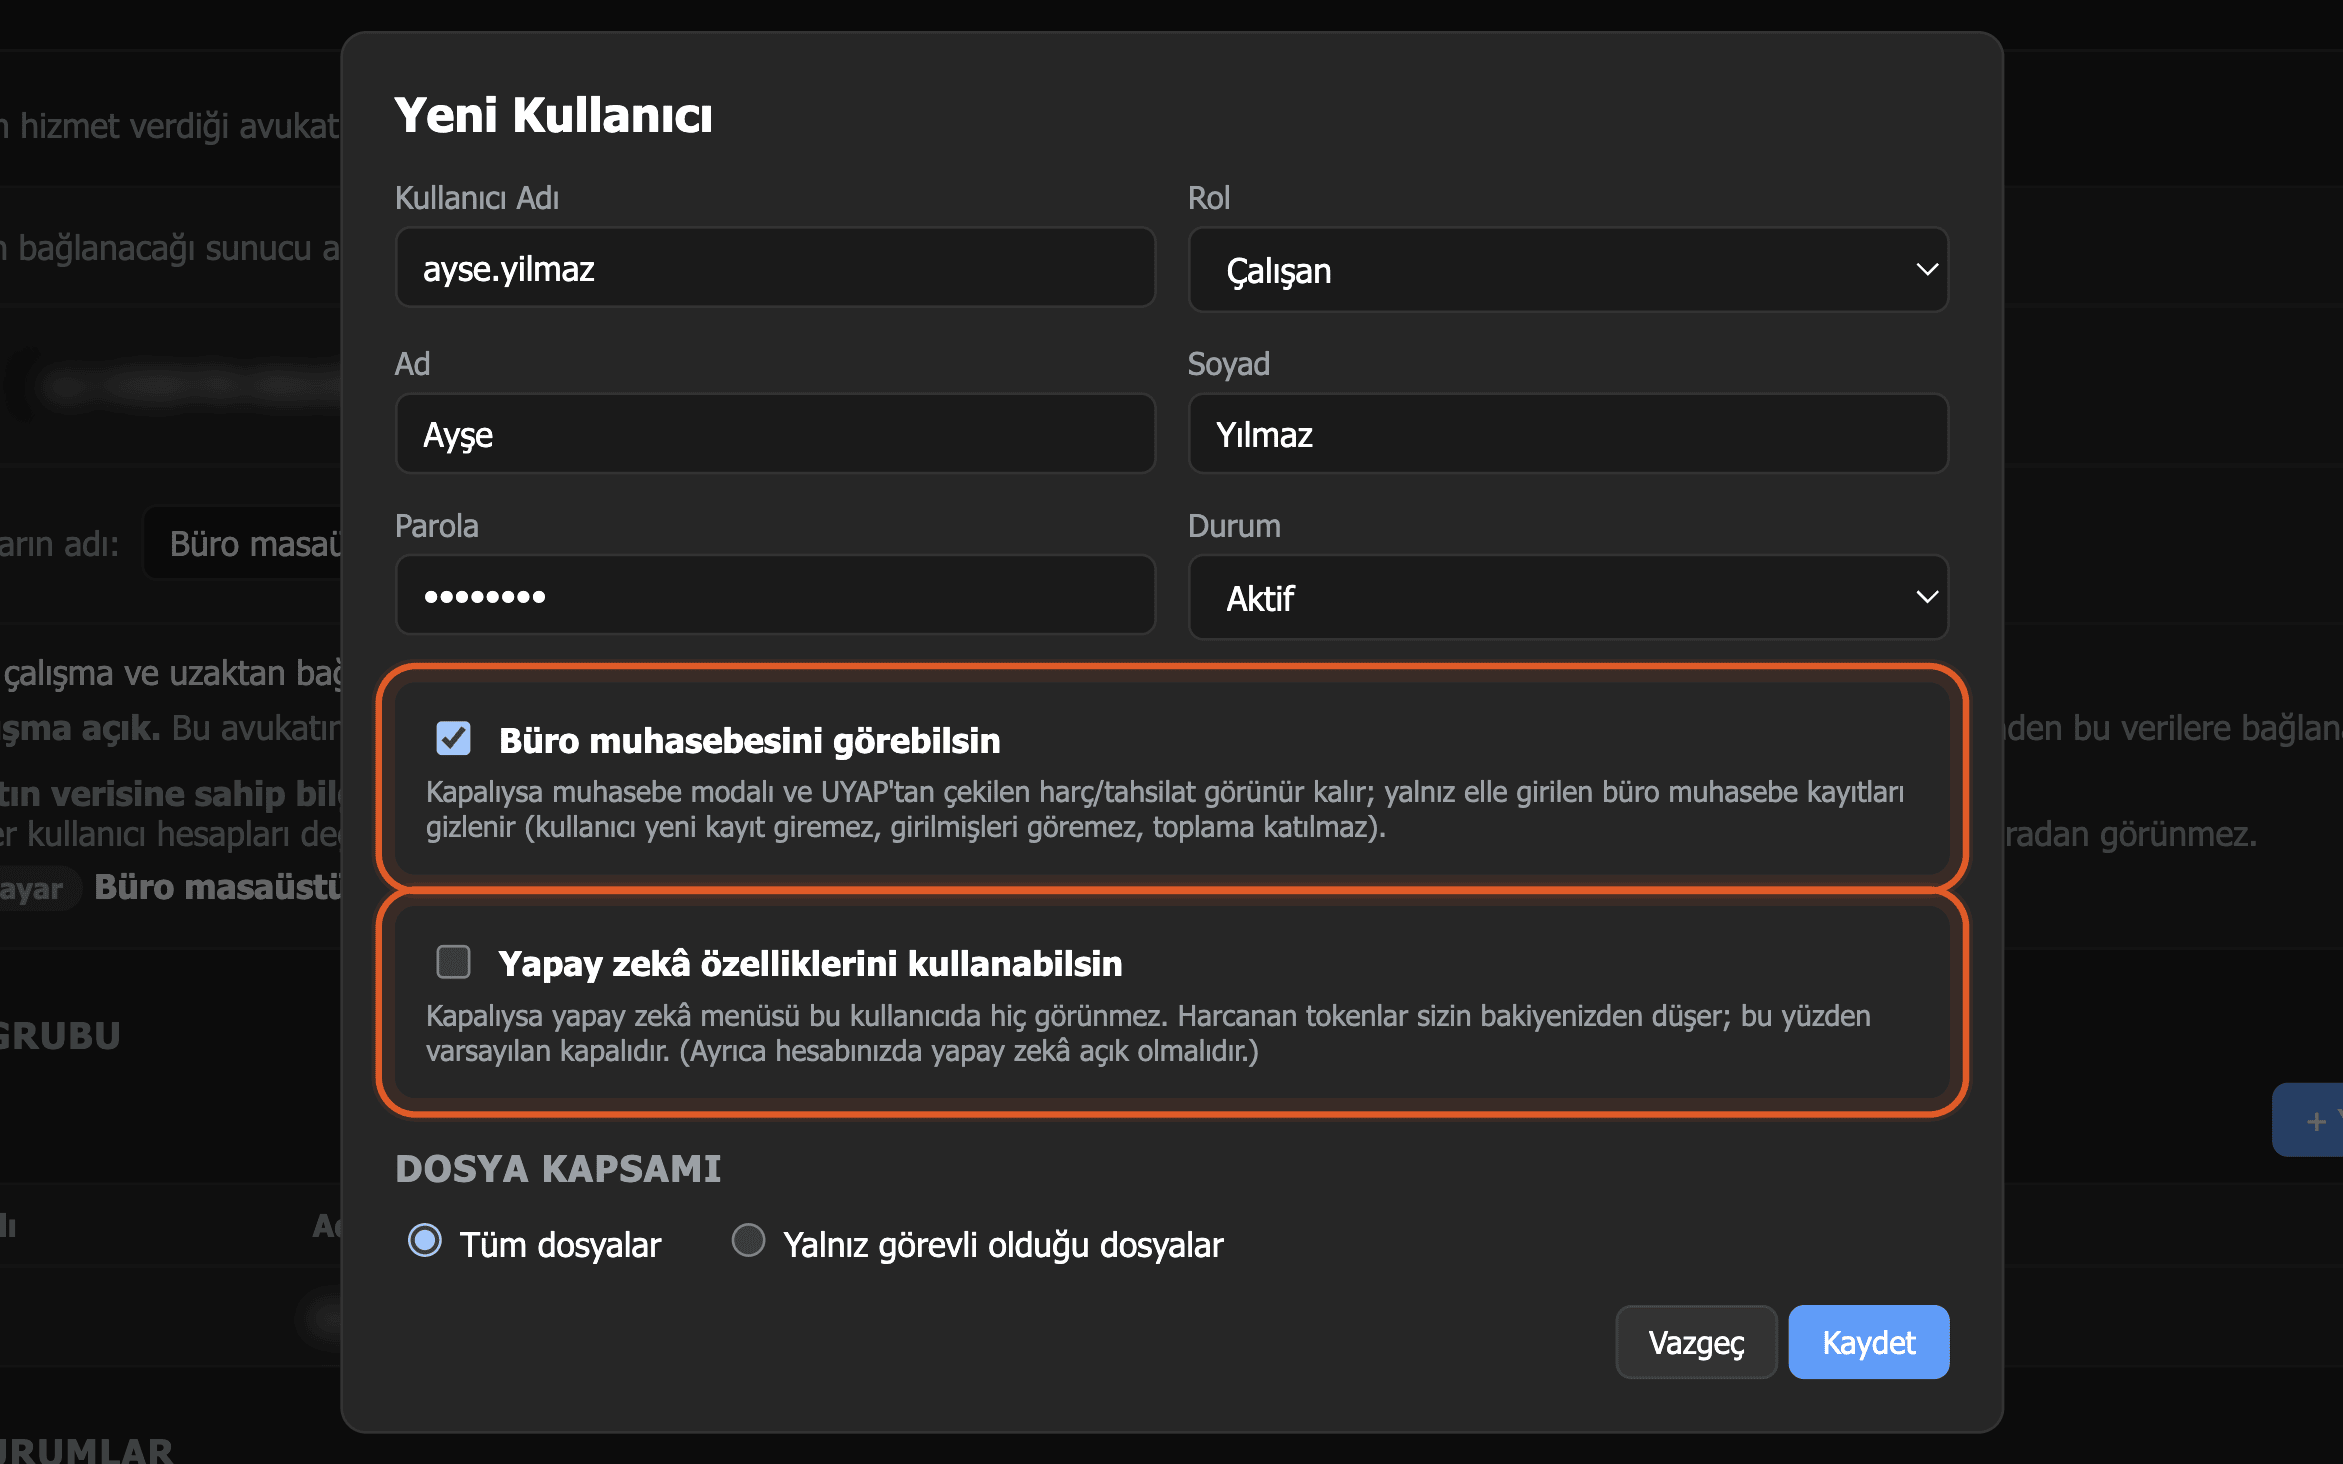Click the Rol field label
The image size is (2343, 1464).
1208,198
